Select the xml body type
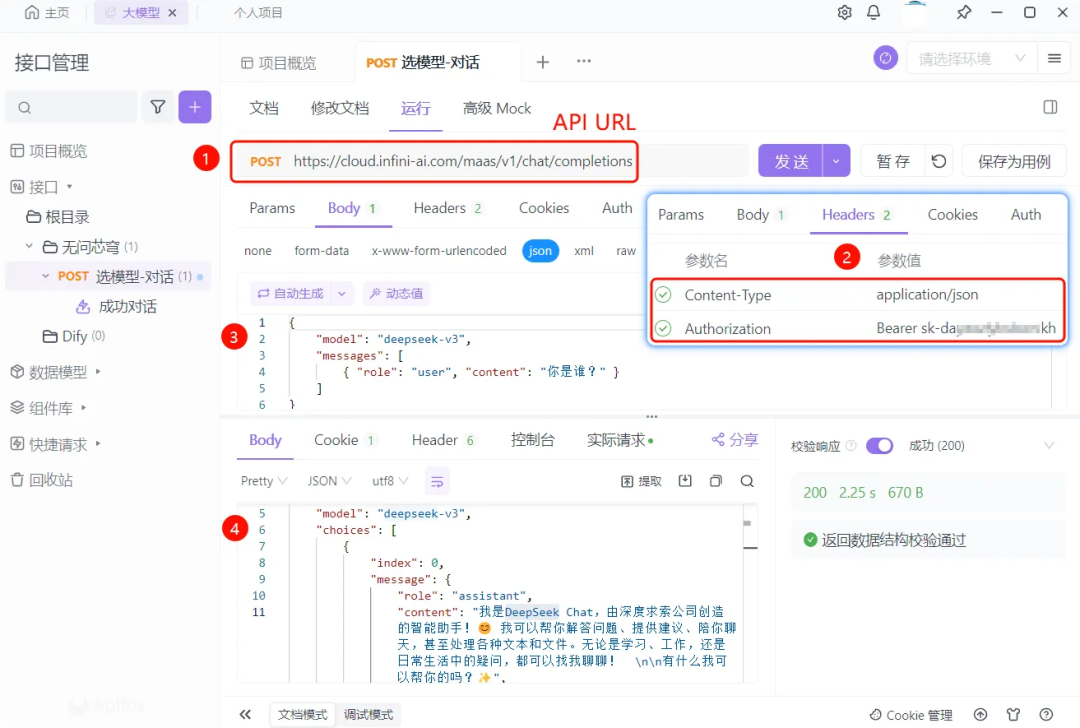Screen dimensions: 1080x728 click(584, 251)
